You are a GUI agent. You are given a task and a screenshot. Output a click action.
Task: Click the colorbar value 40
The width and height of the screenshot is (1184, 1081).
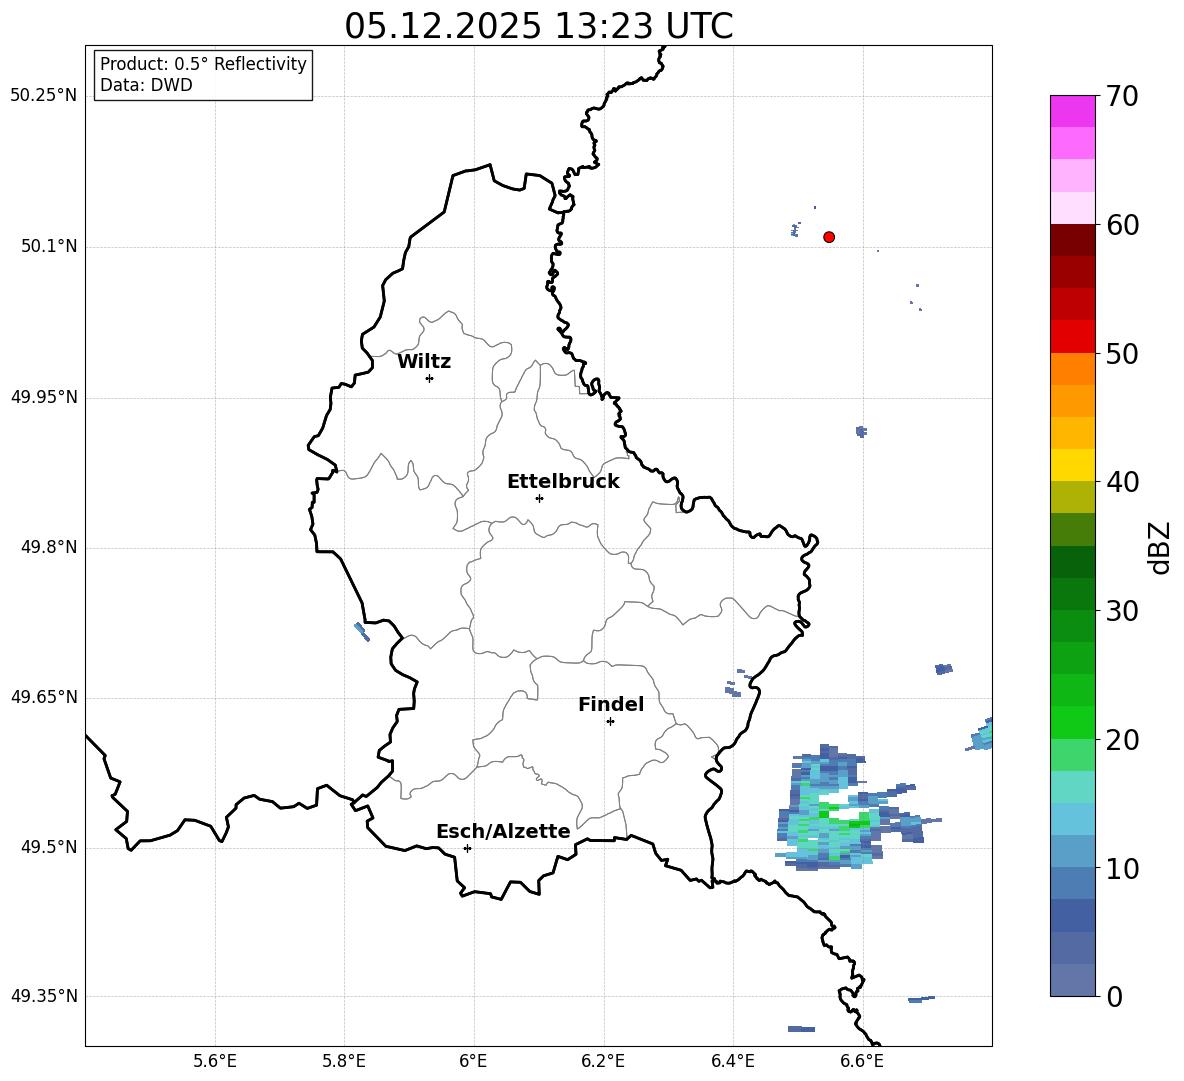tap(1122, 482)
